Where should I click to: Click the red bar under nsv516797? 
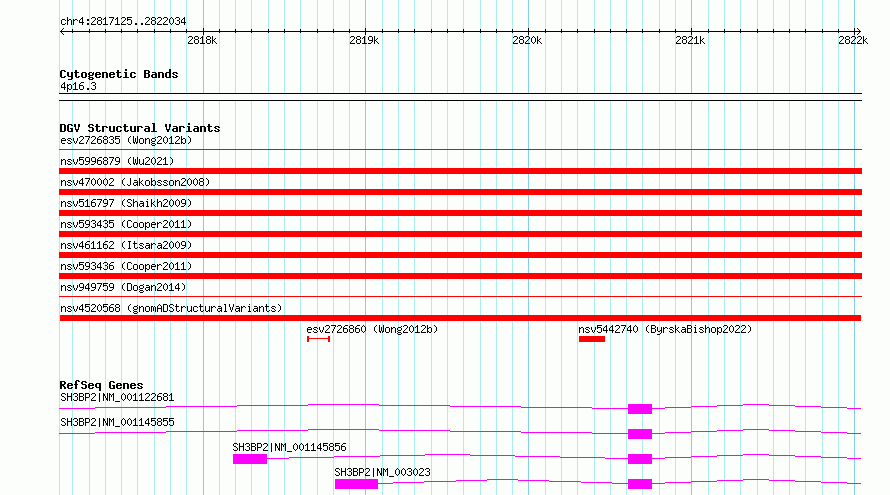(x=460, y=213)
